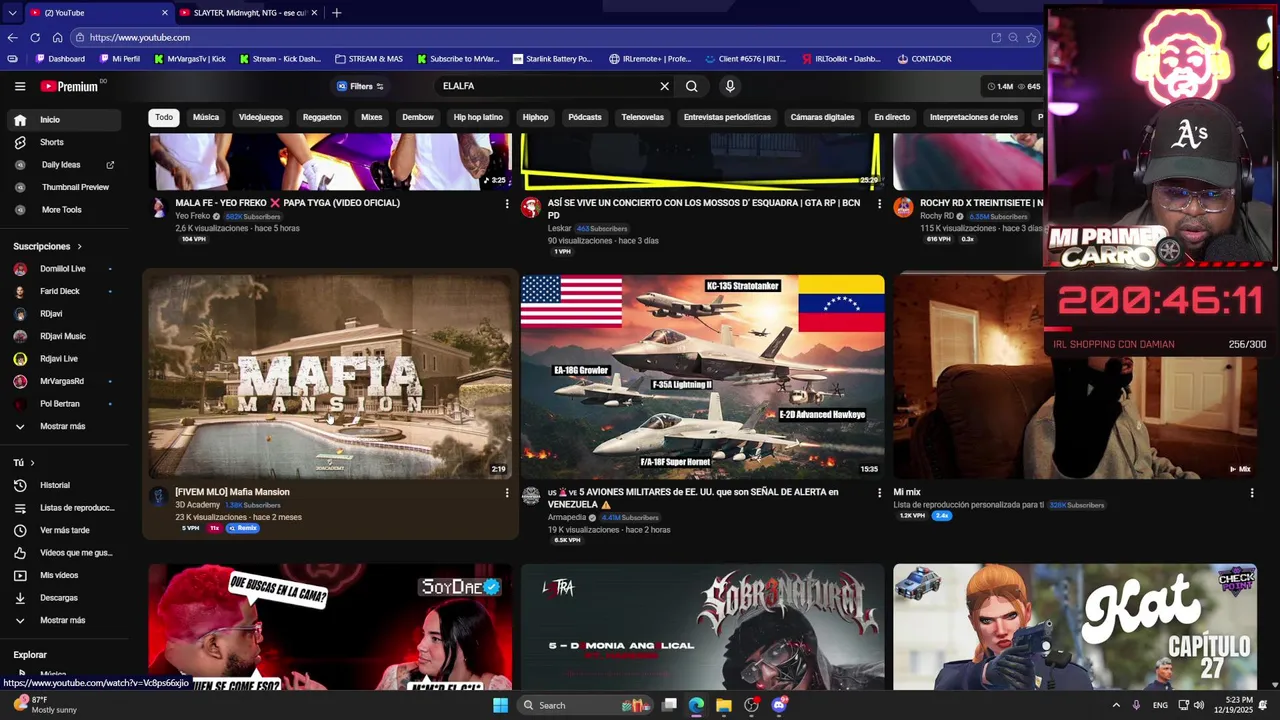Expand Mostrar más under Tú section
Viewport: 1280px width, 720px height.
pos(64,620)
